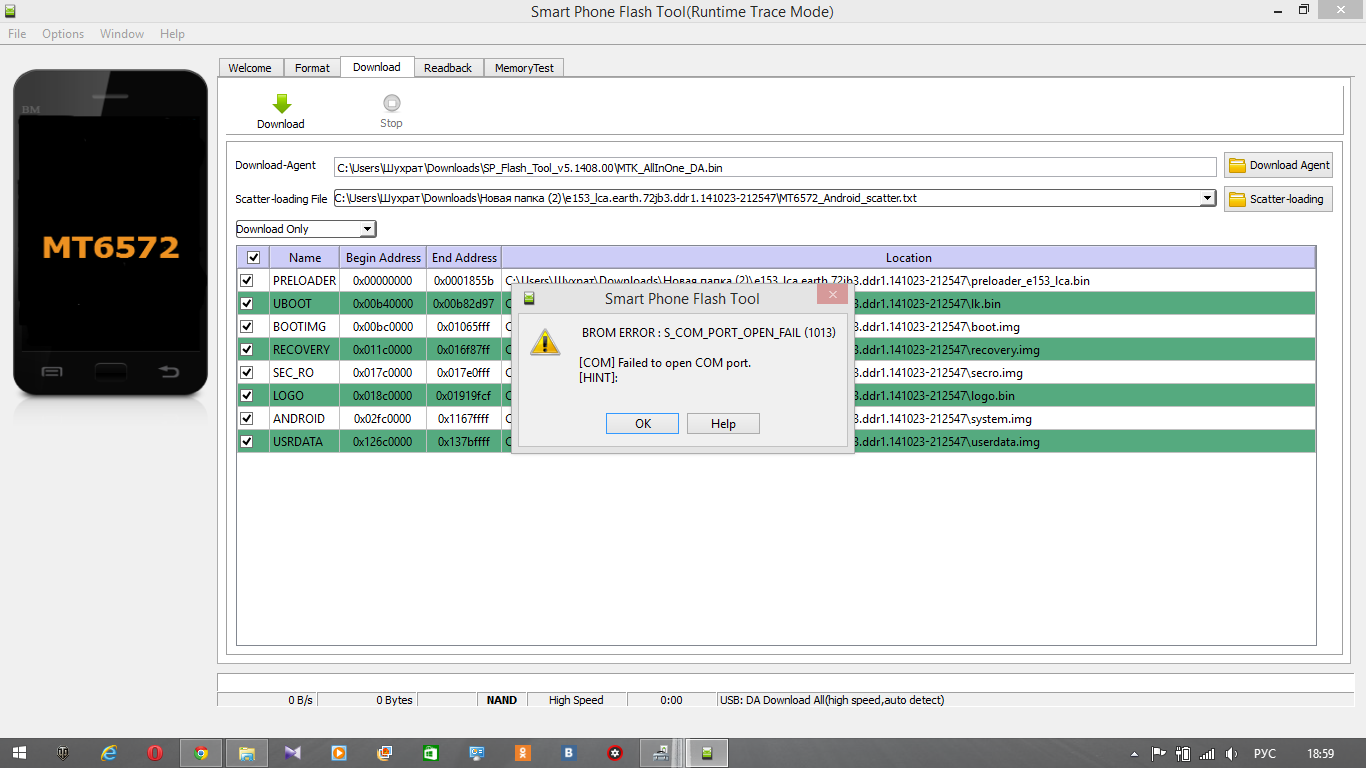The height and width of the screenshot is (768, 1366).
Task: Click the Download-Agent file path field
Action: [774, 167]
